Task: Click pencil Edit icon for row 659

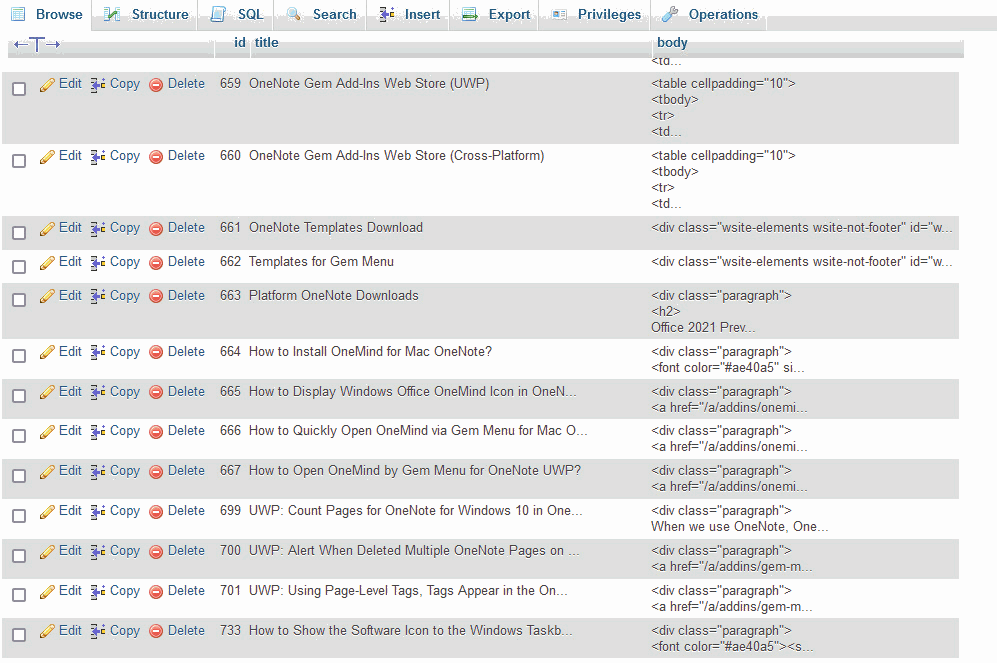Action: (x=47, y=85)
